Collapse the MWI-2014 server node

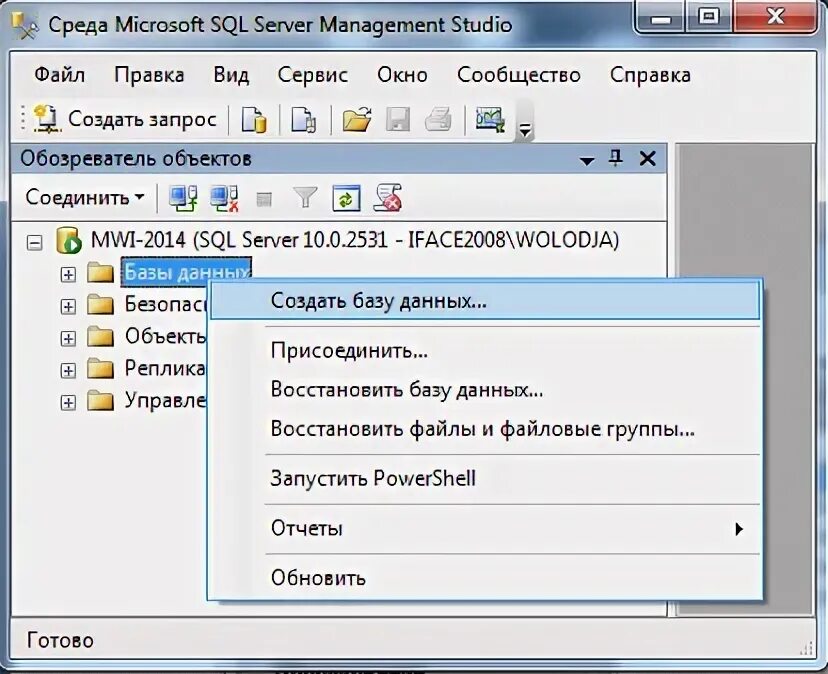point(35,243)
